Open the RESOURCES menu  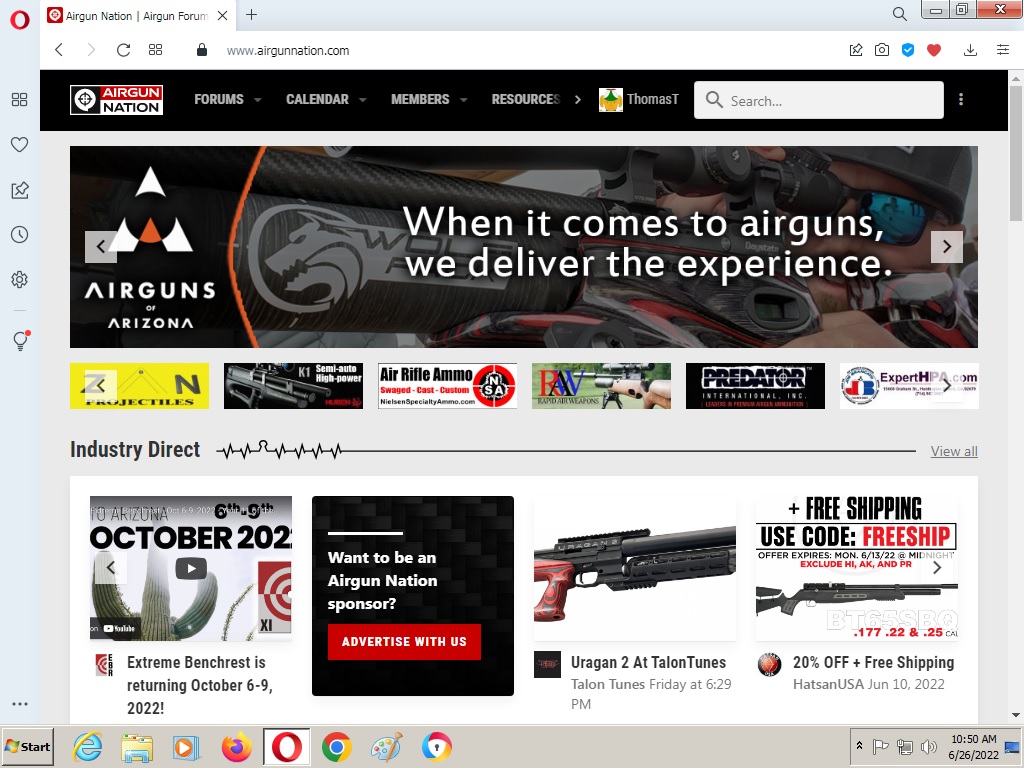(526, 99)
